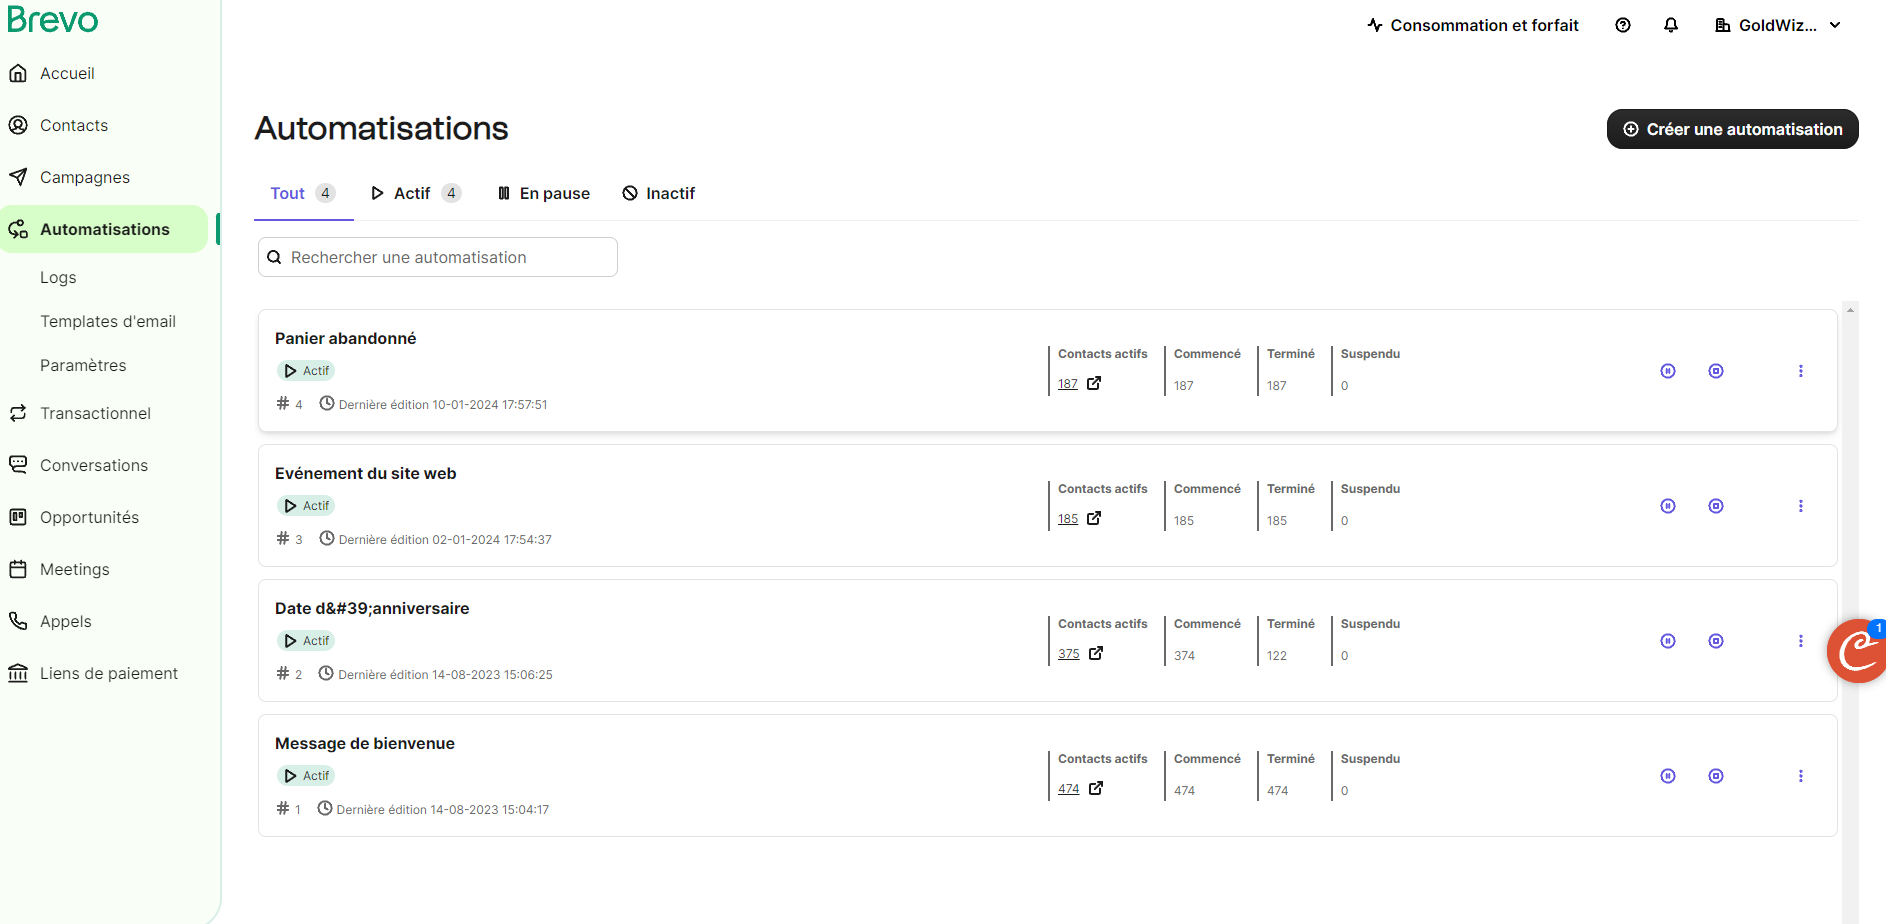Click the 375 active contacts link
1886x924 pixels.
pos(1069,654)
